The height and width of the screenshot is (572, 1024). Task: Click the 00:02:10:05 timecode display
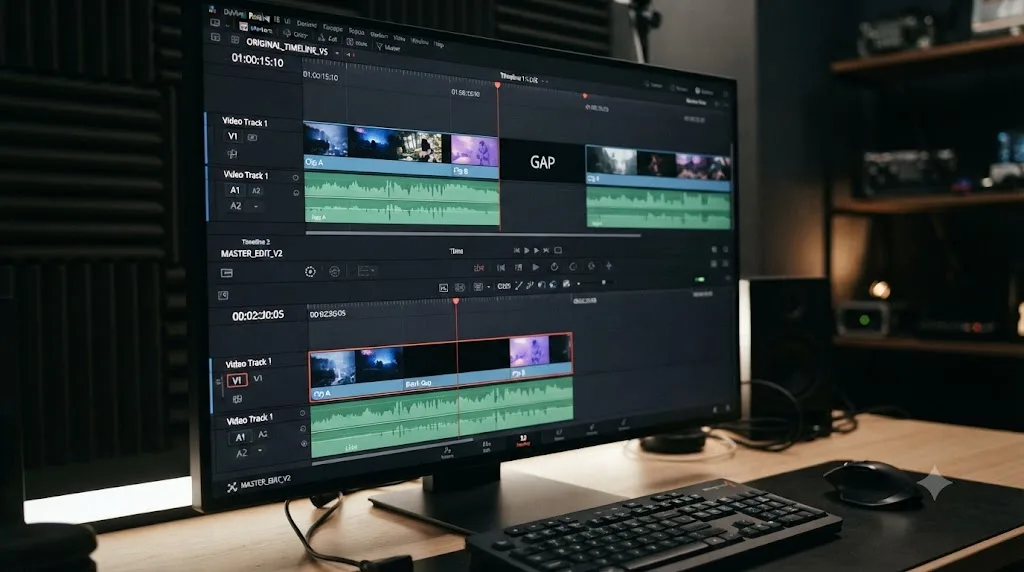coord(258,315)
